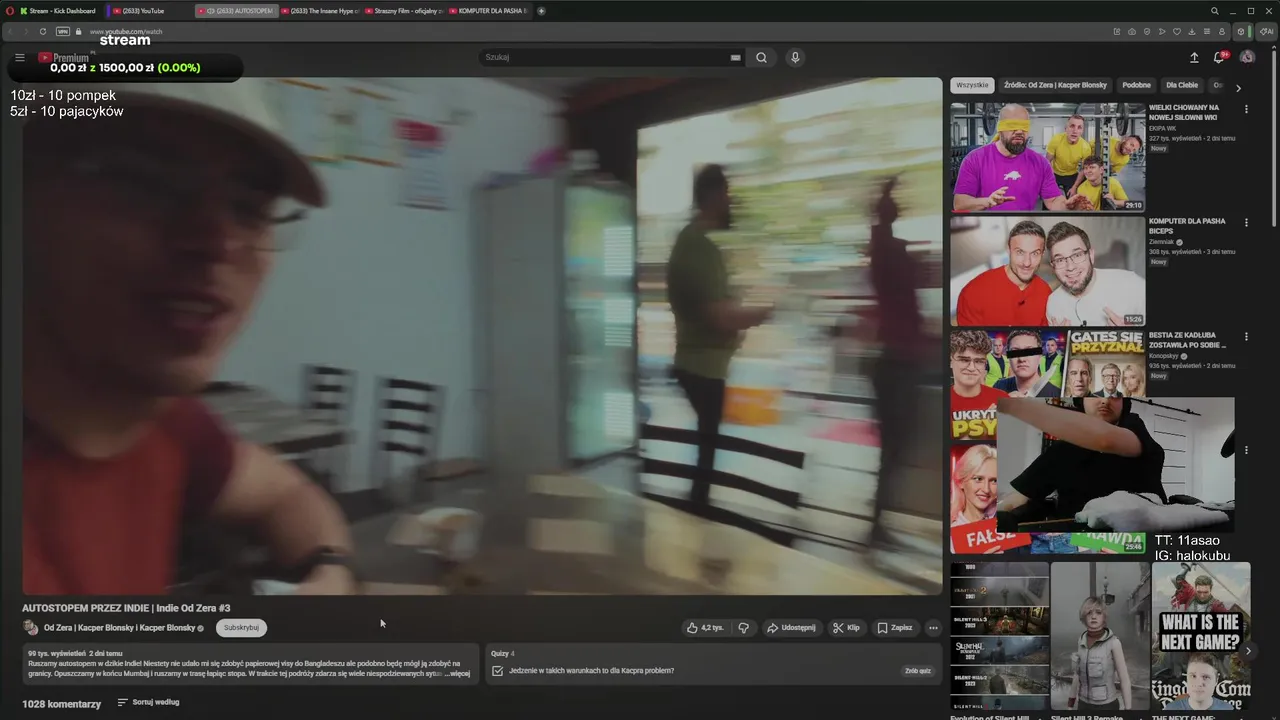
Task: Select the Źródło: Od Zera filter chip
Action: 1055,85
